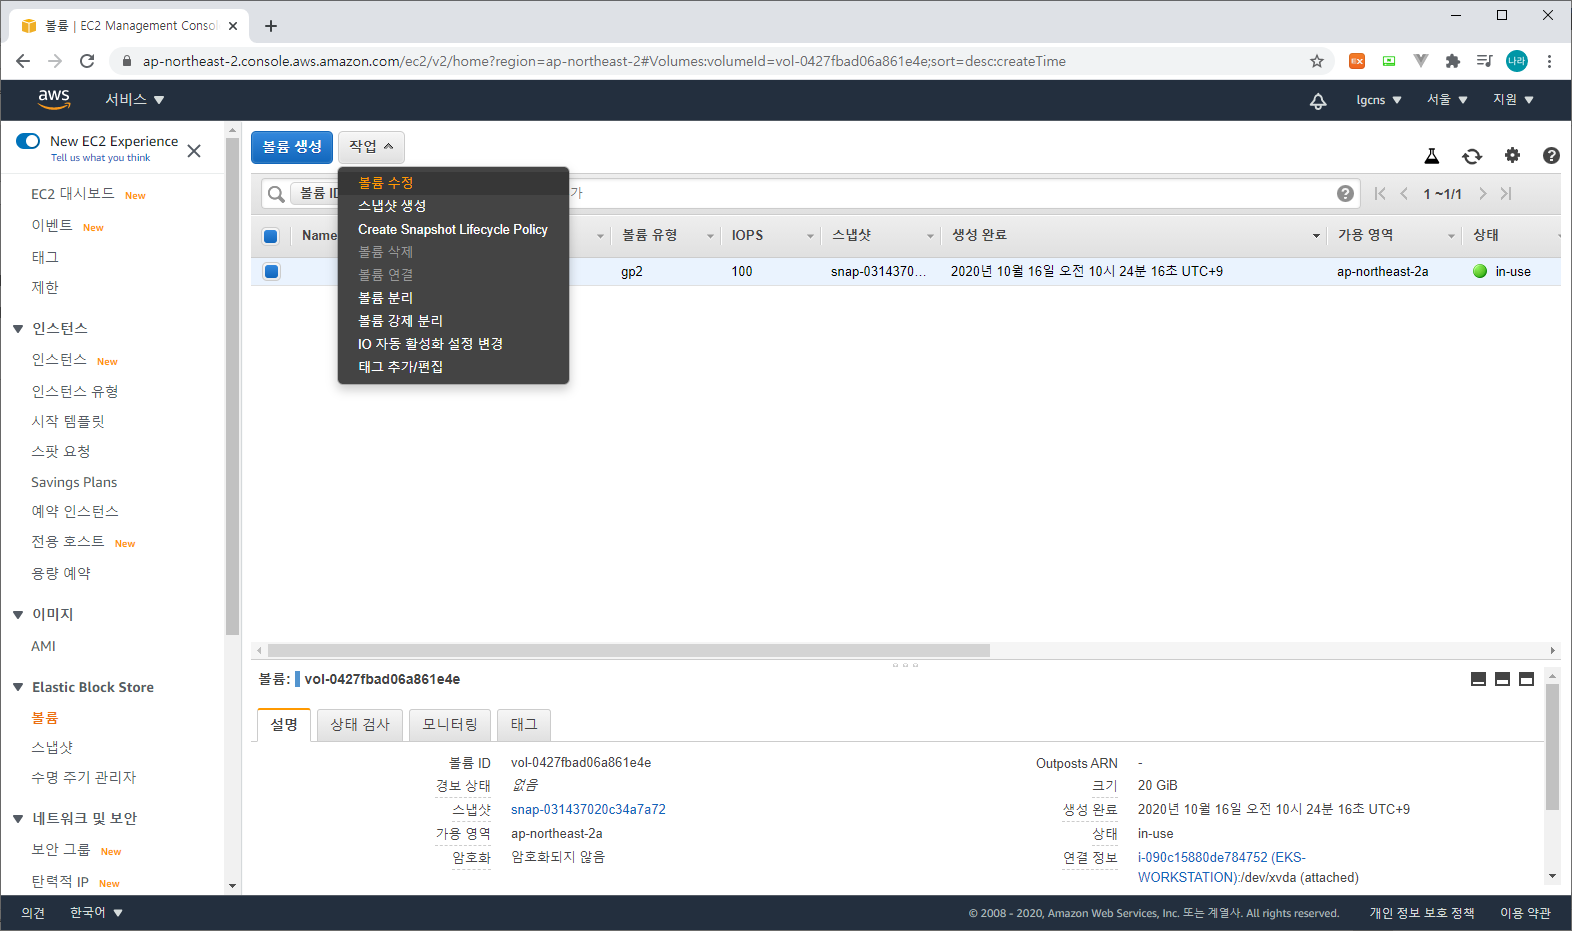Bookmark this page with the star icon

pyautogui.click(x=1317, y=61)
